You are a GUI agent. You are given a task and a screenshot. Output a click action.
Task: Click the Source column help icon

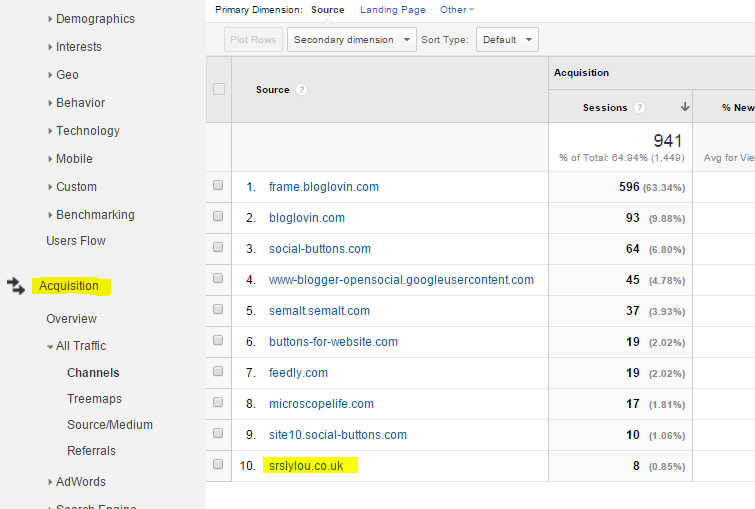301,90
